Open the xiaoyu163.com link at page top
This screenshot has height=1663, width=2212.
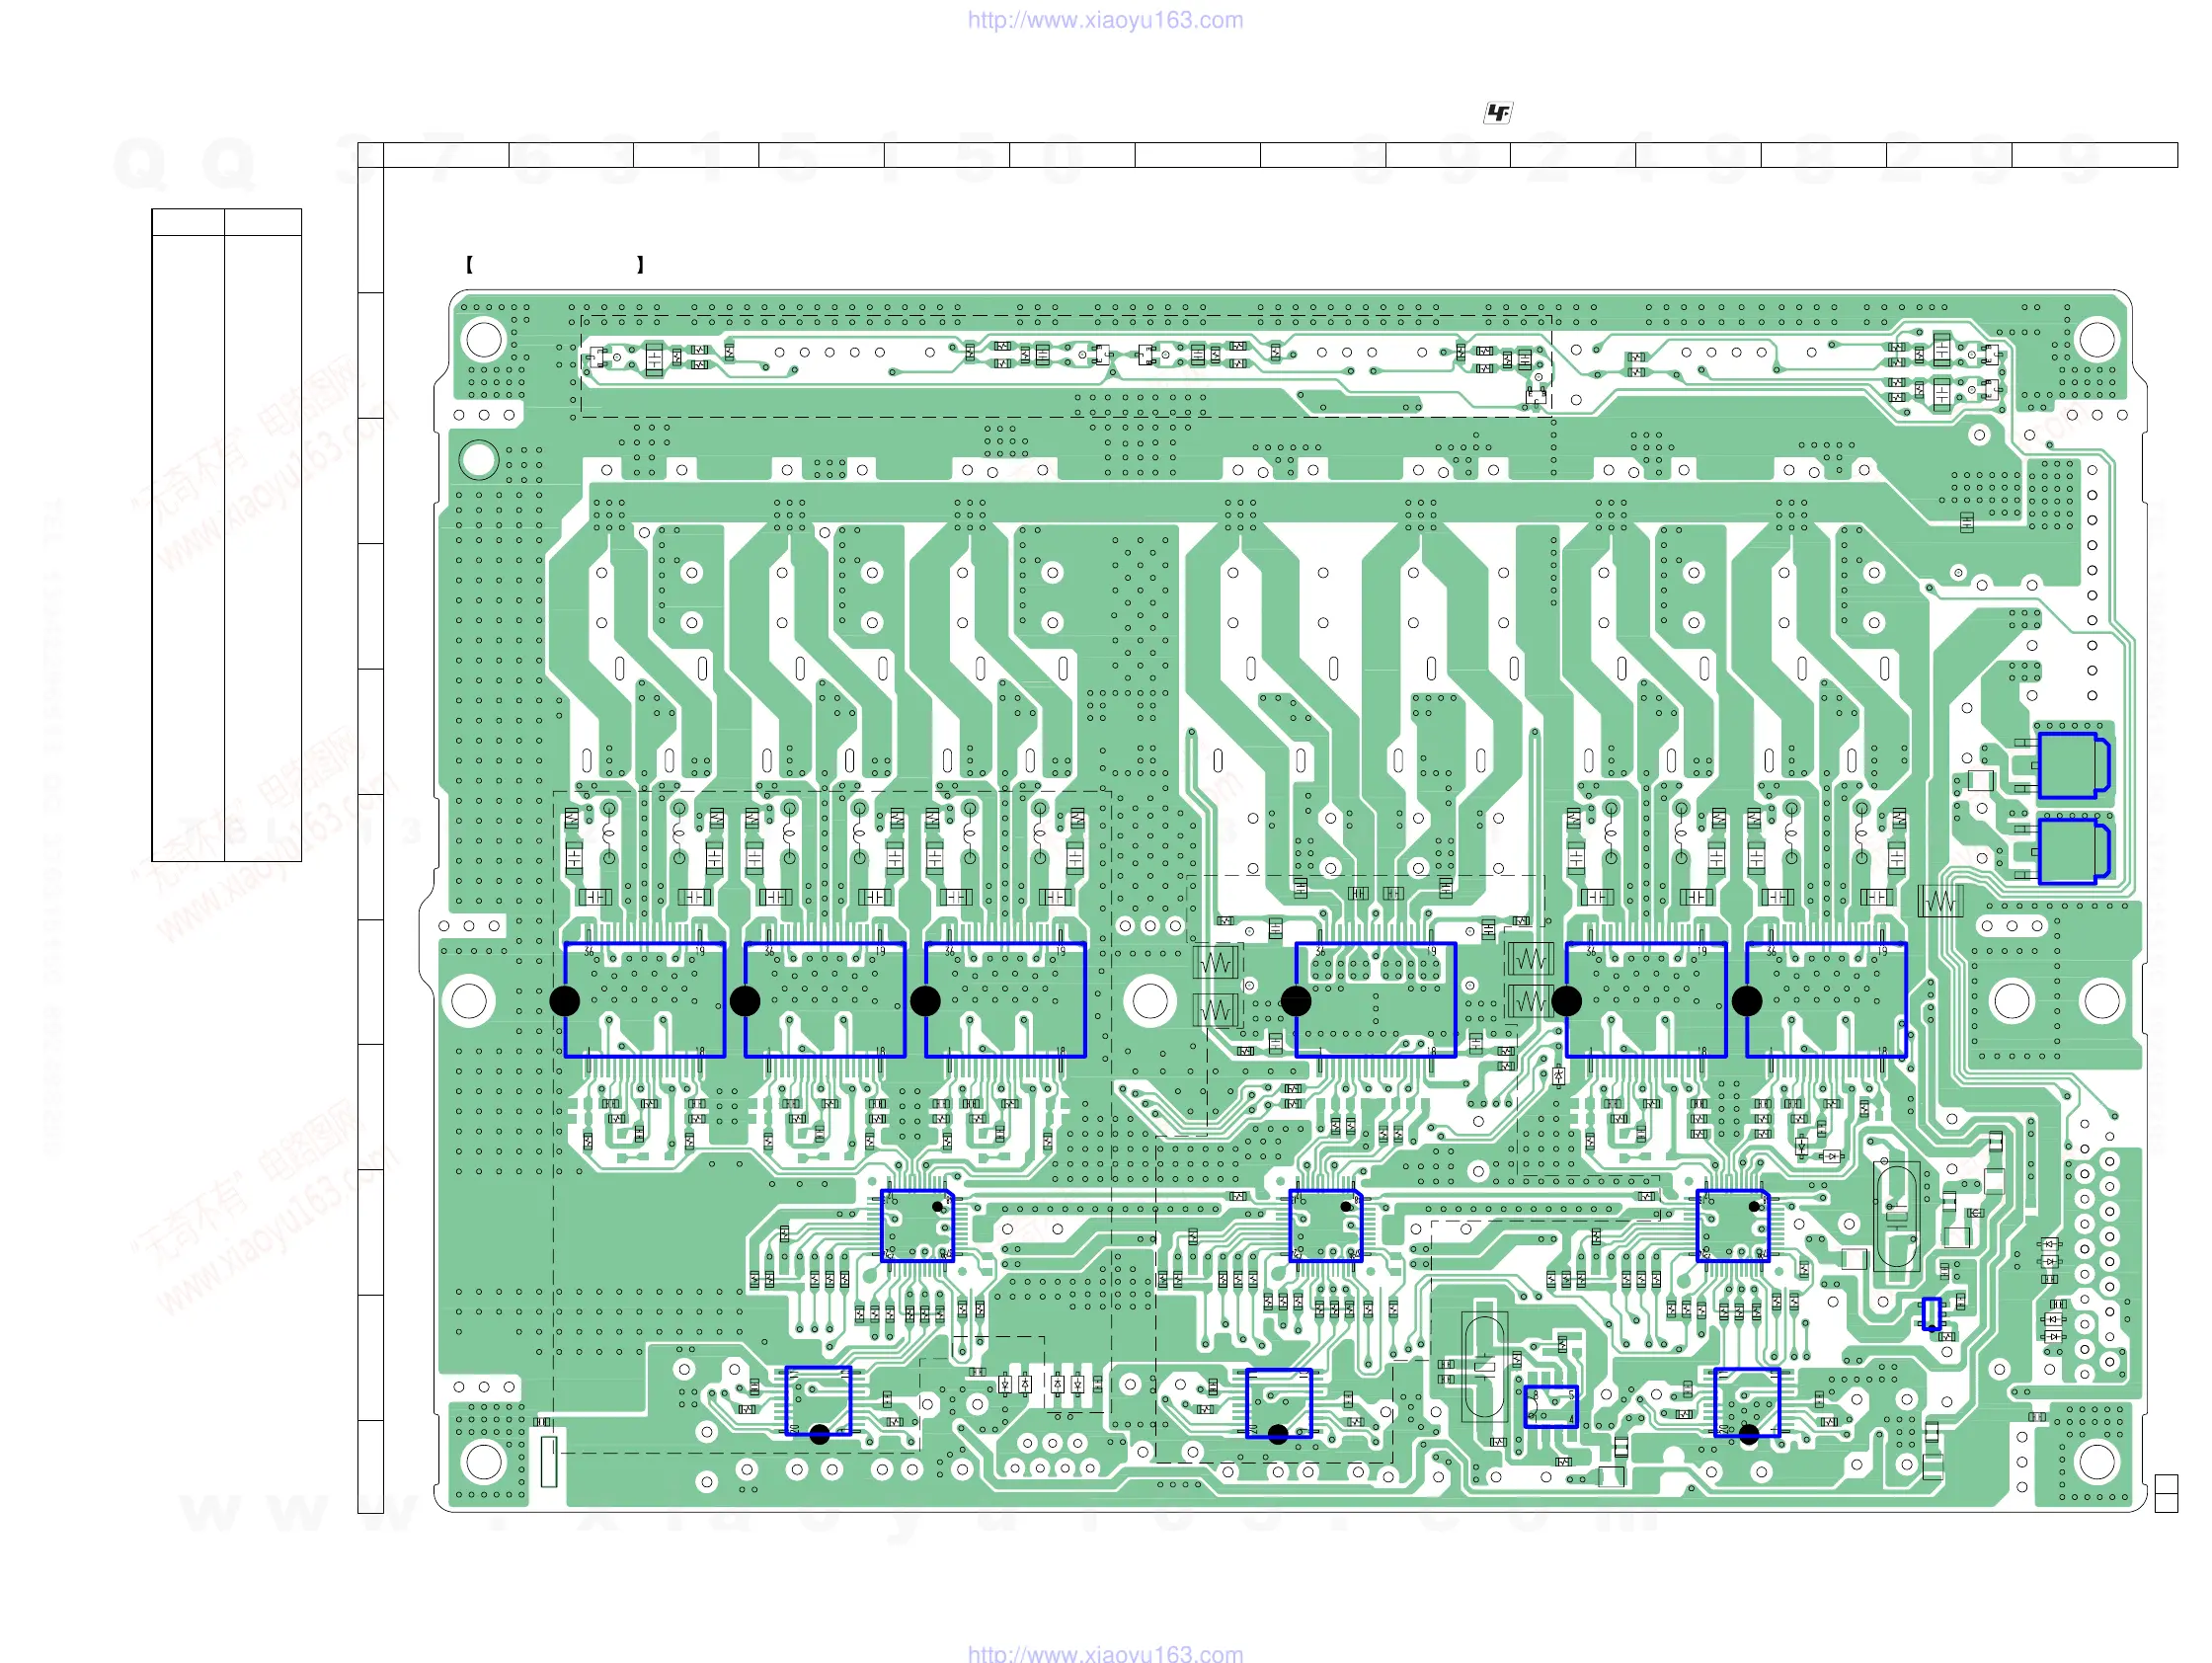(1105, 20)
